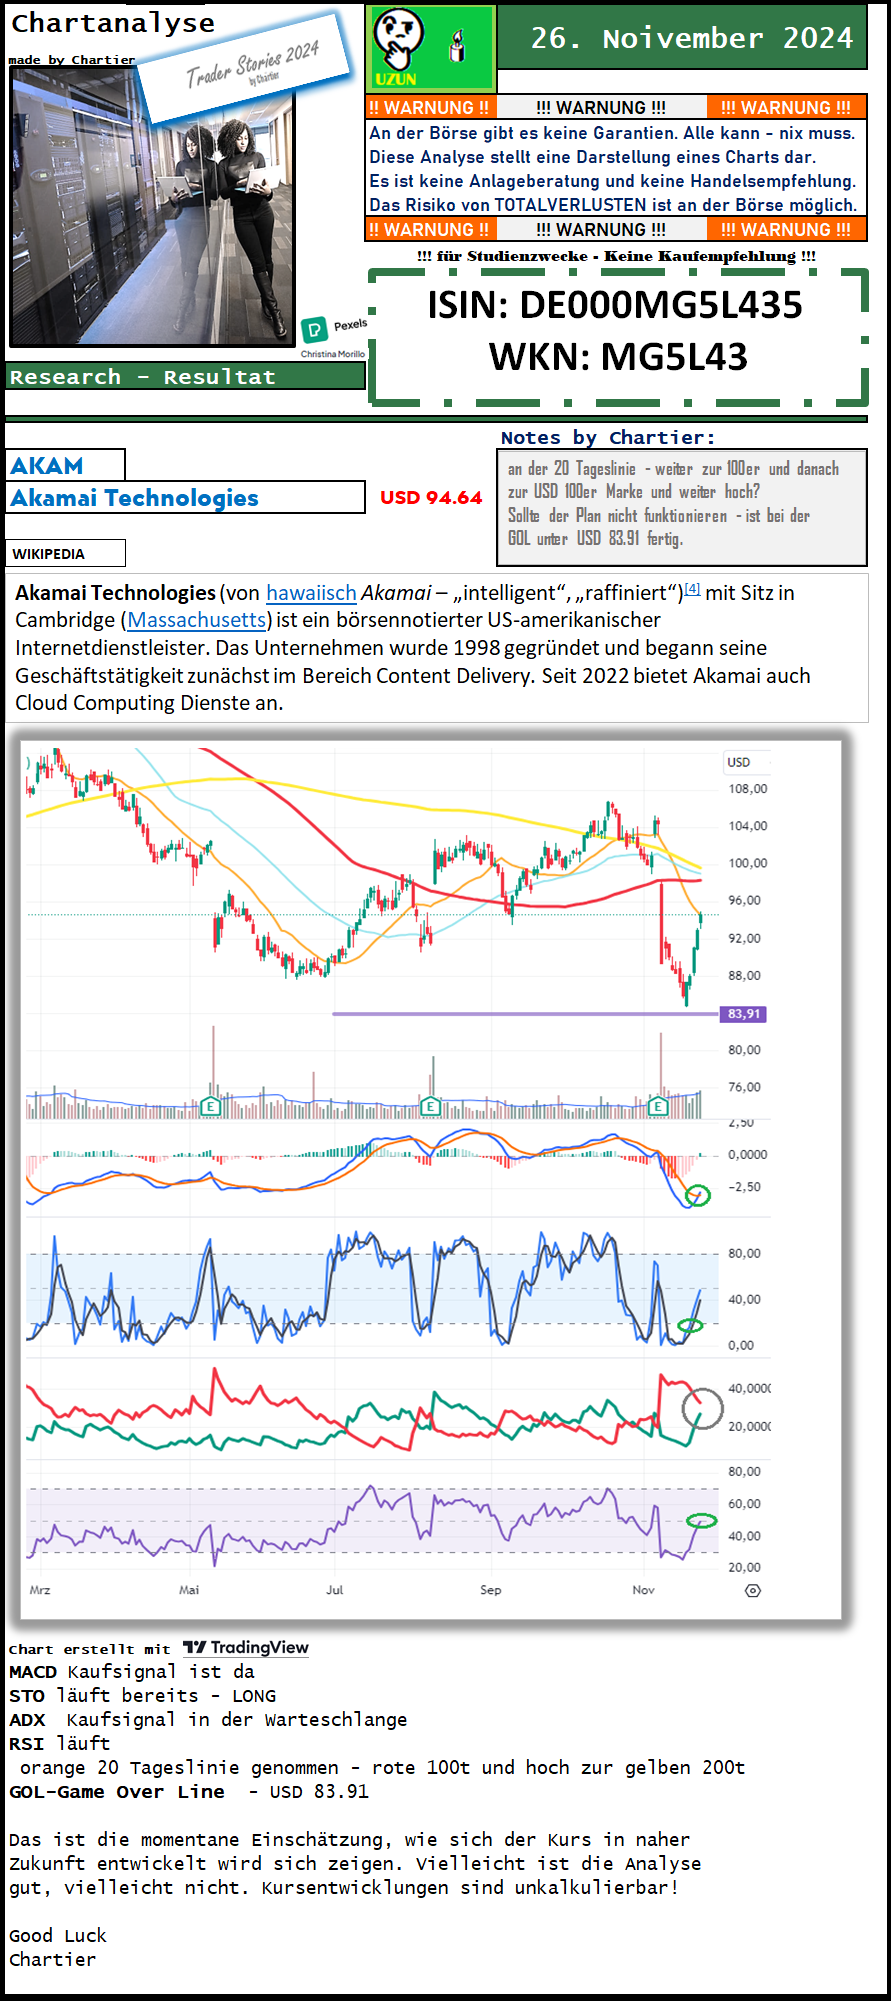Follow the Massachusetts link
Image resolution: width=891 pixels, height=2001 pixels.
(x=197, y=620)
